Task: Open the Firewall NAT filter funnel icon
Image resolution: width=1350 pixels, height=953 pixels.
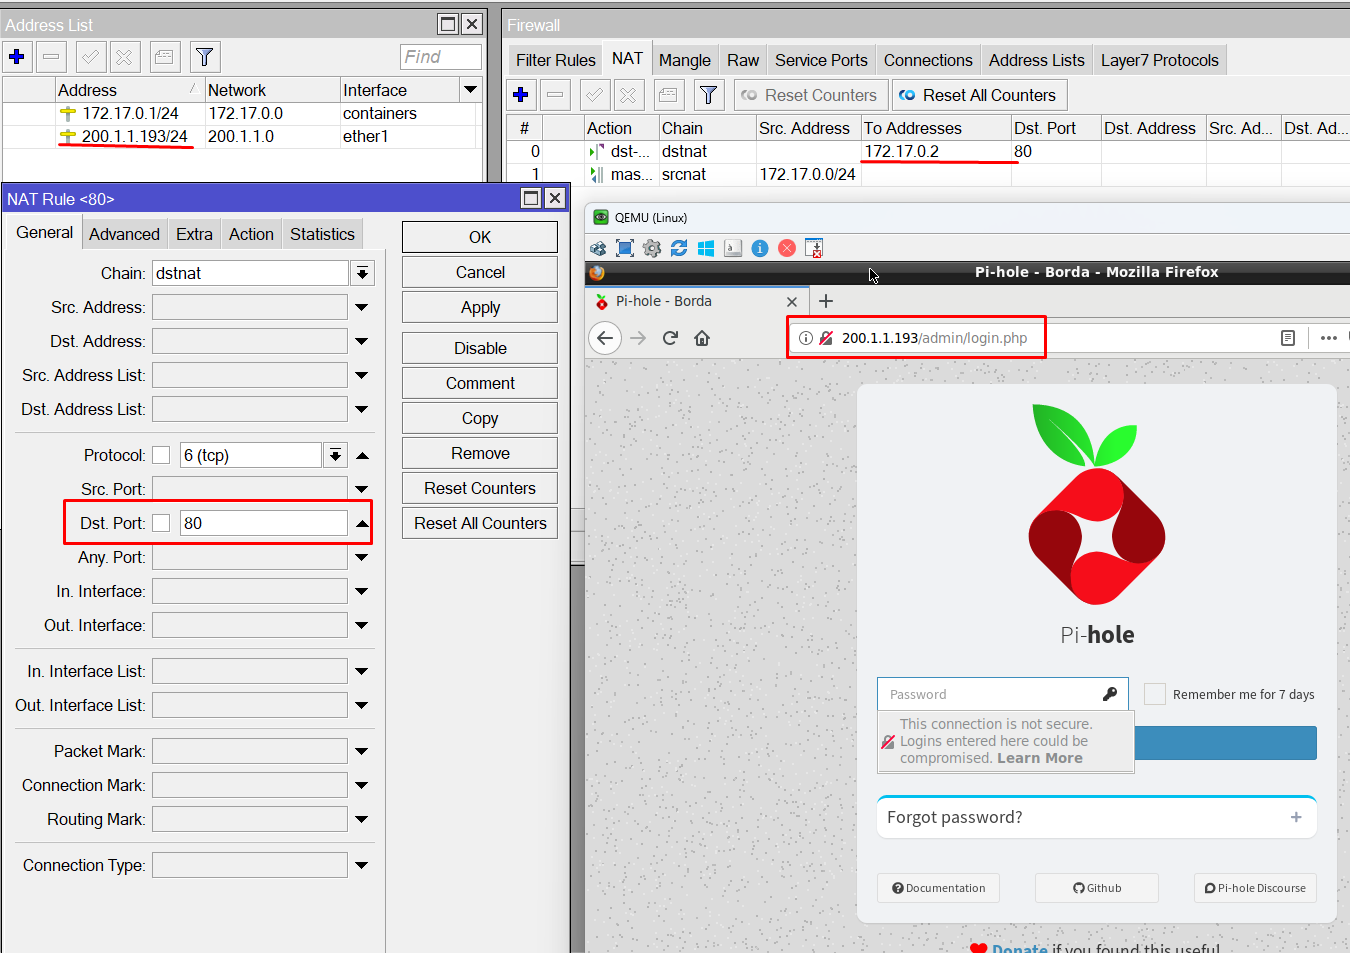Action: tap(709, 95)
